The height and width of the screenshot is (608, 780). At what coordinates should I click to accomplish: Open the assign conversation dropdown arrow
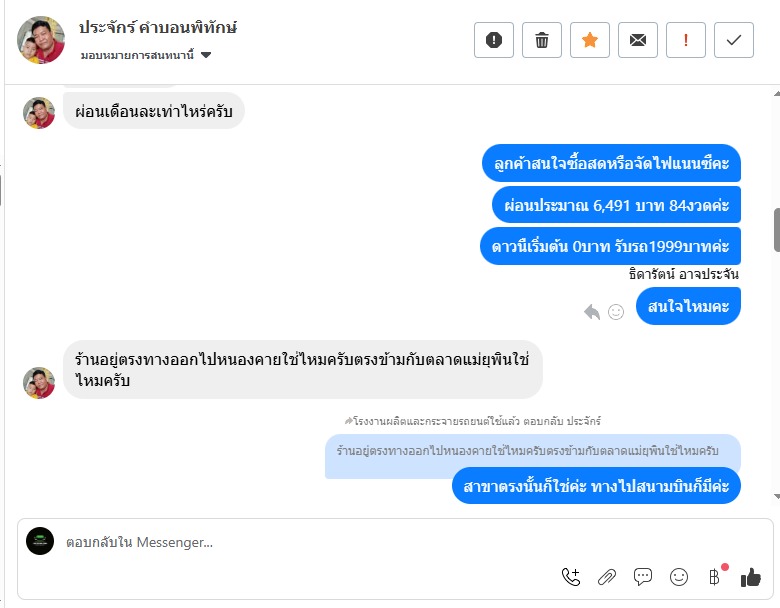(x=206, y=55)
